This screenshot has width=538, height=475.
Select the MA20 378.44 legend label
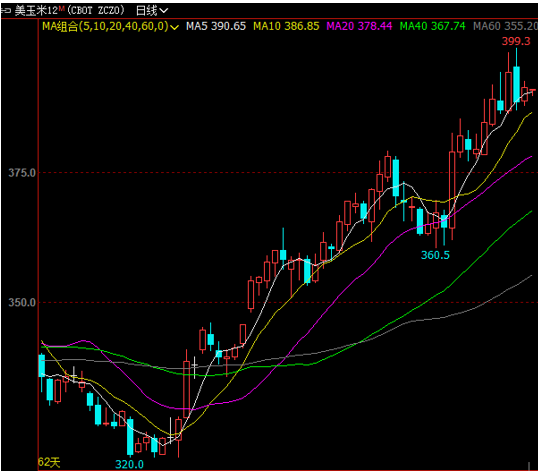[x=359, y=26]
